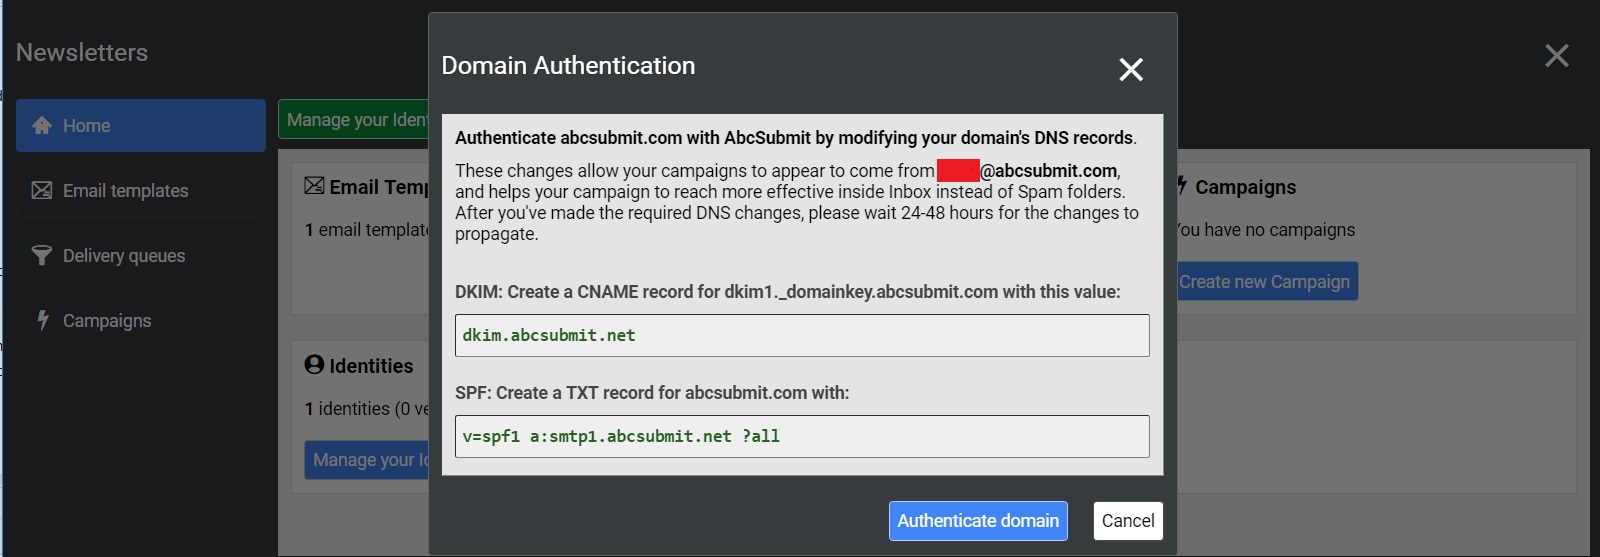Click the Newsletters panel title
Viewport: 1600px width, 557px height.
(82, 53)
